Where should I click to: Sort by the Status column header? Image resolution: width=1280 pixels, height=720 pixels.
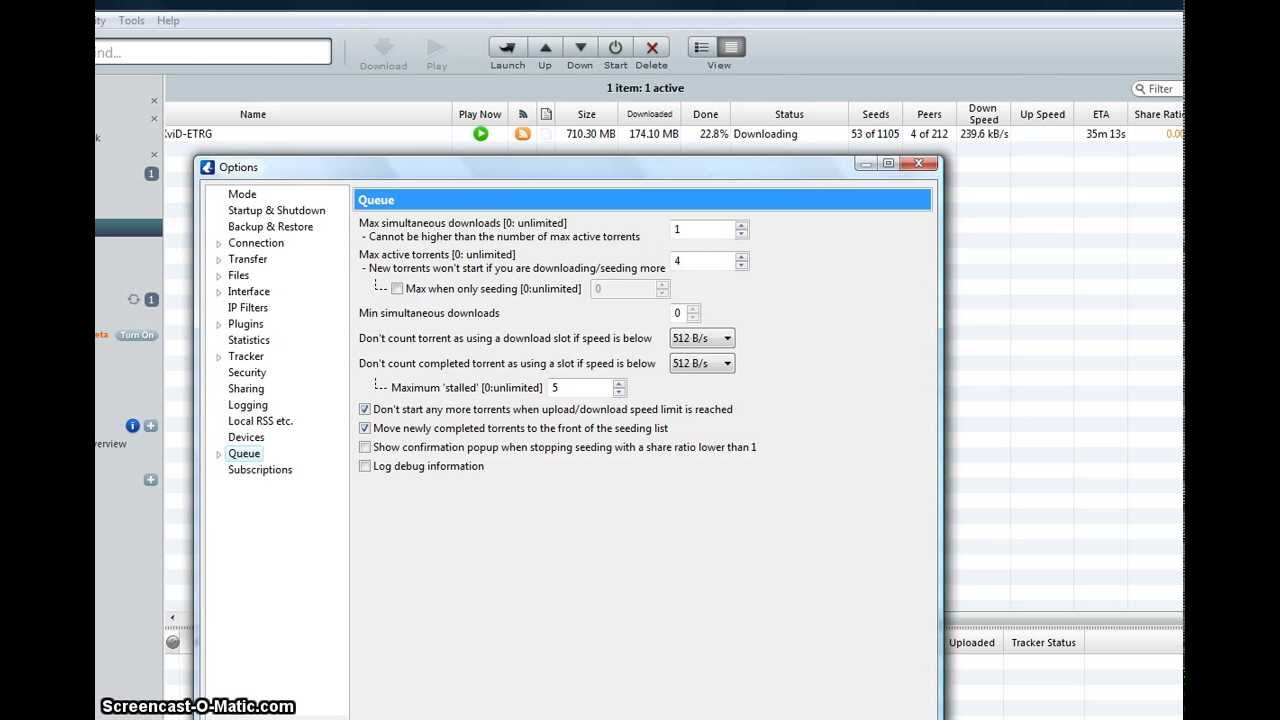[x=789, y=114]
